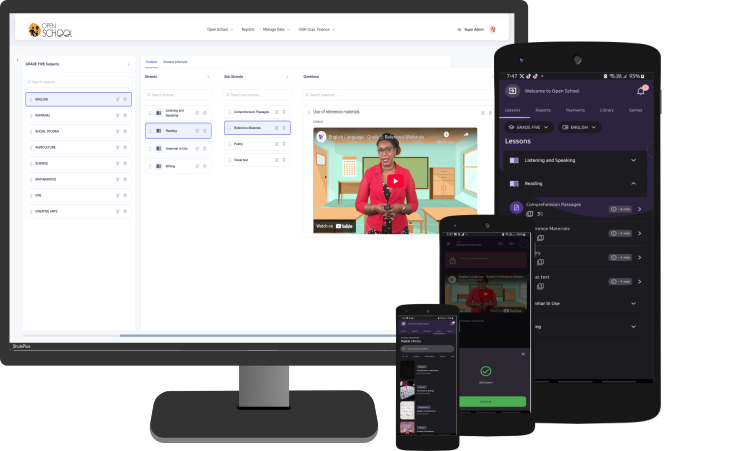The width and height of the screenshot is (745, 451).
Task: Open the GRADE FIVE dropdown on the phone
Action: click(528, 127)
